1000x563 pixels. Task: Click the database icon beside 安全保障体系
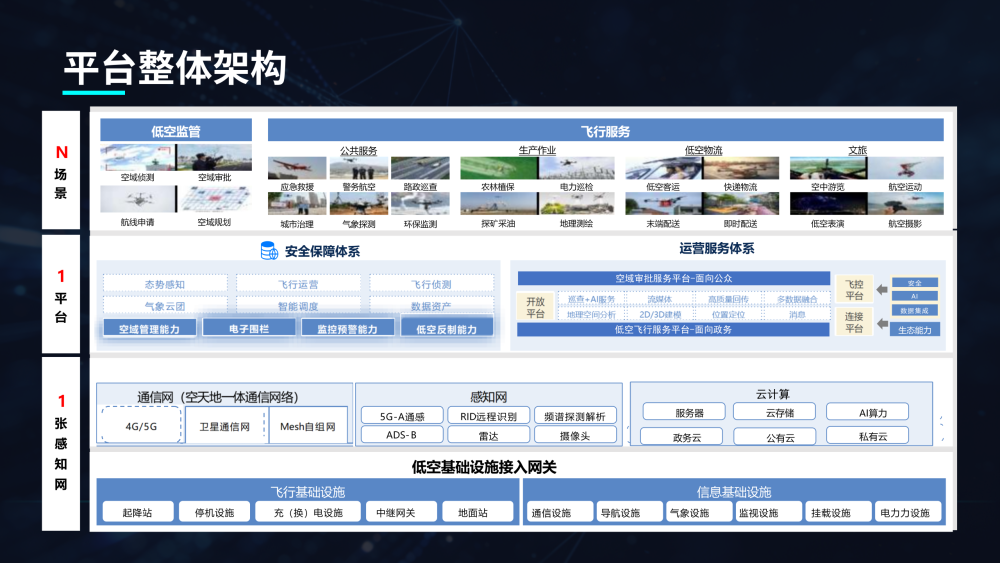[x=269, y=251]
